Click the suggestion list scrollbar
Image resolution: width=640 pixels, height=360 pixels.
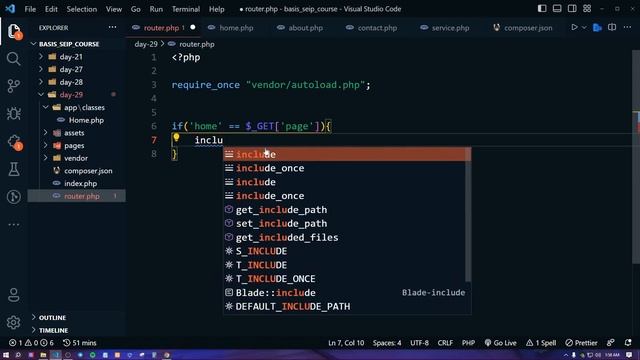point(468,215)
